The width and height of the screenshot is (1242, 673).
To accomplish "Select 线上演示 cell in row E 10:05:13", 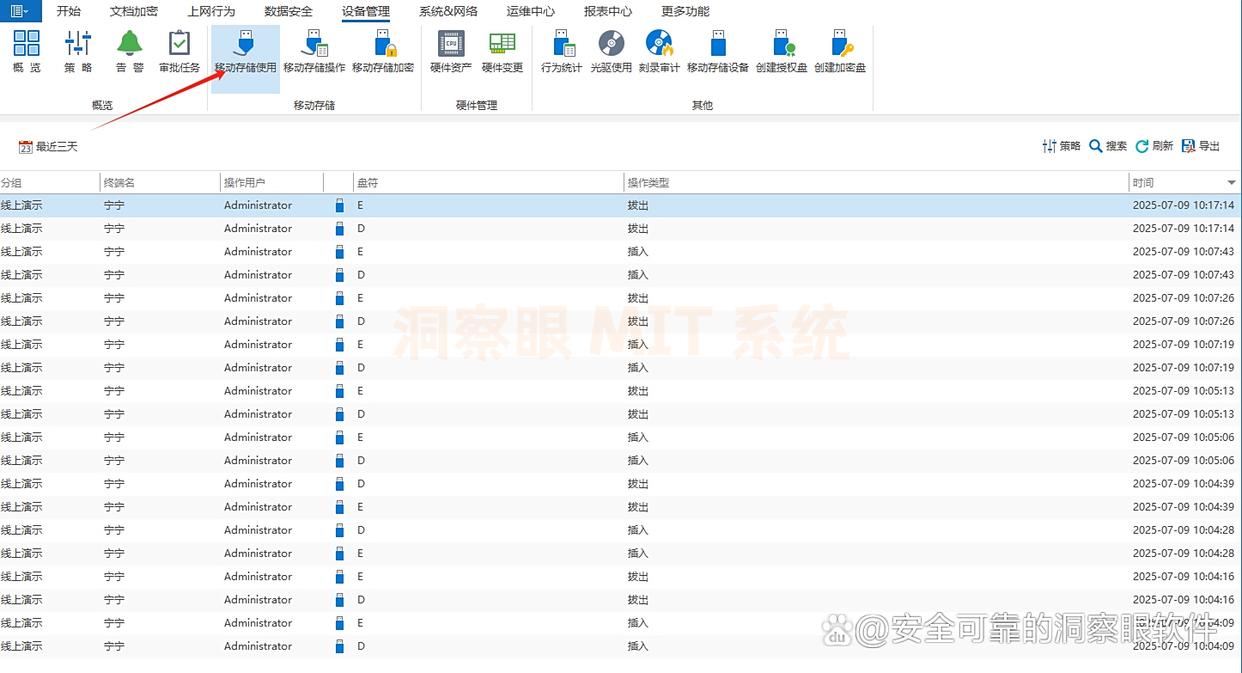I will click(21, 391).
